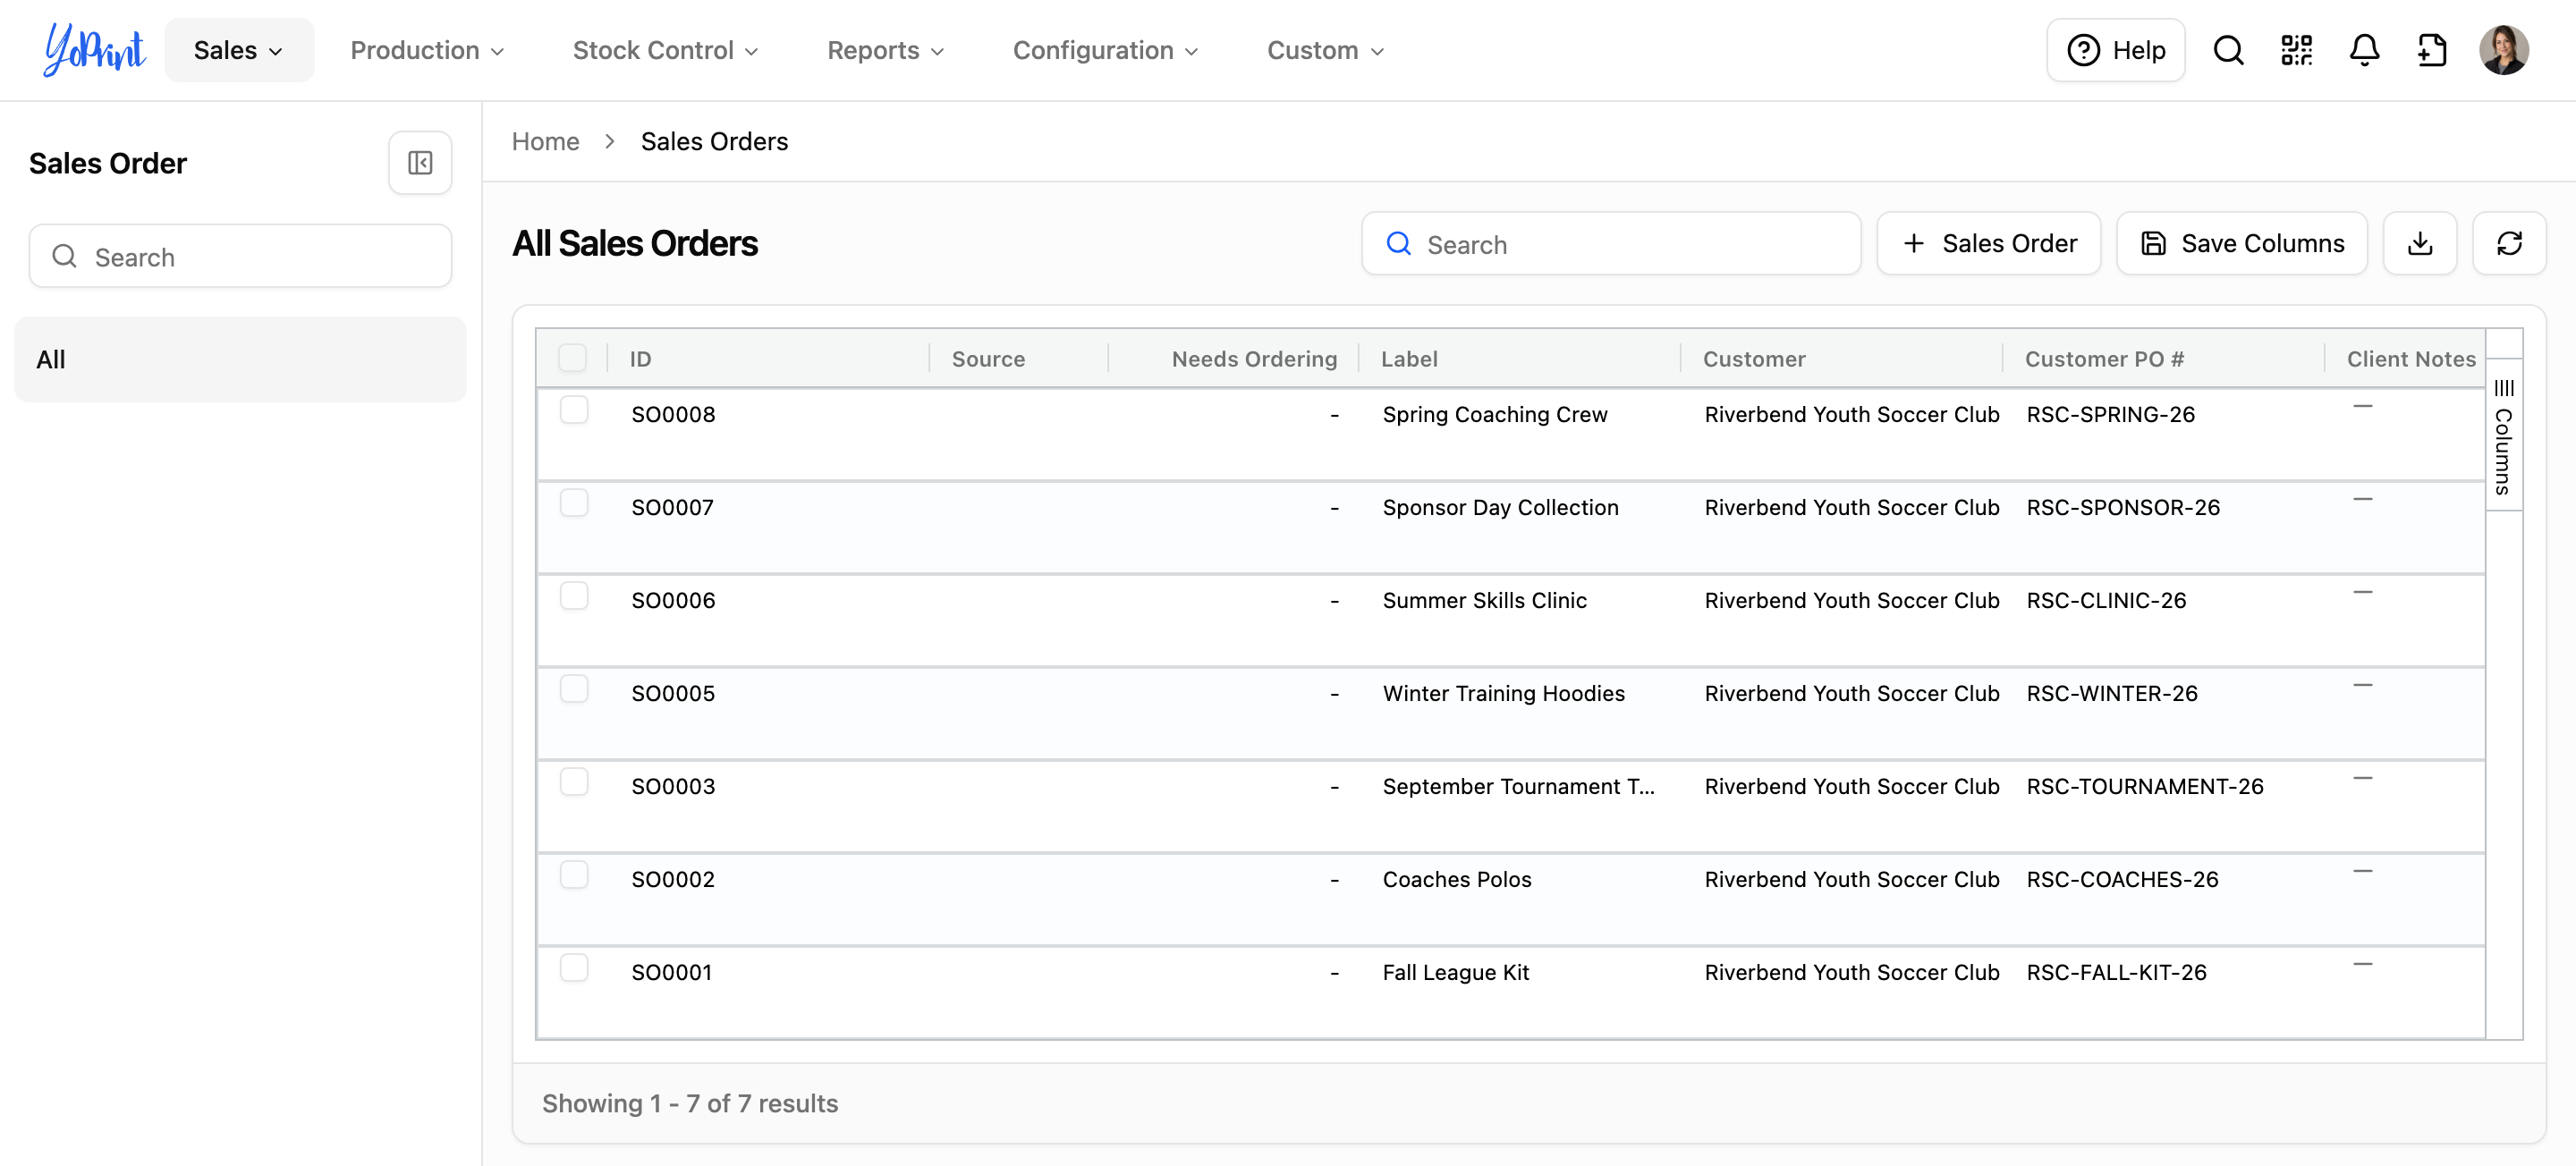Open user profile avatar menu
The image size is (2576, 1166).
click(2504, 50)
